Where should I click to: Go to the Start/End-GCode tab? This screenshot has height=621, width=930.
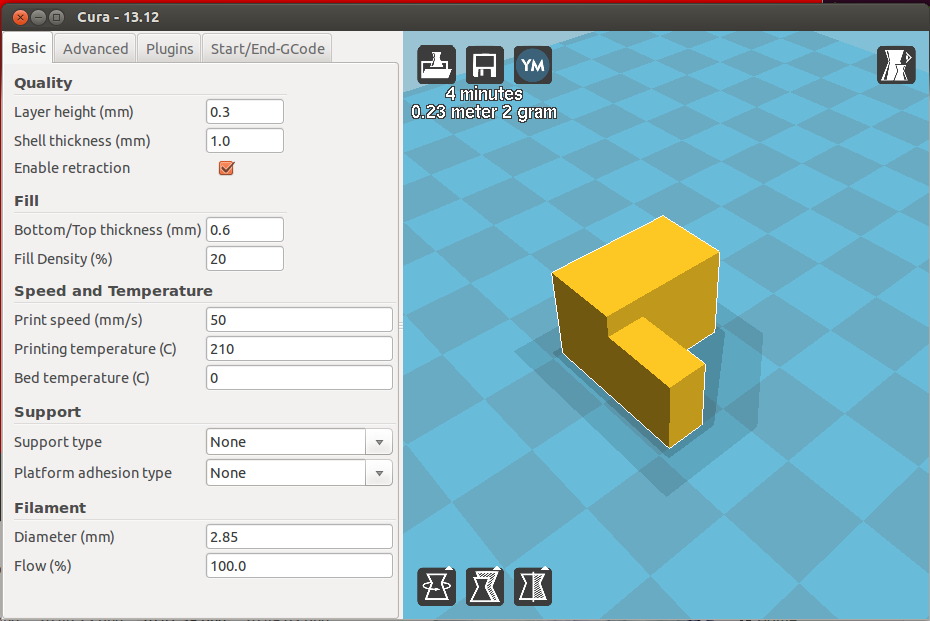pos(267,48)
